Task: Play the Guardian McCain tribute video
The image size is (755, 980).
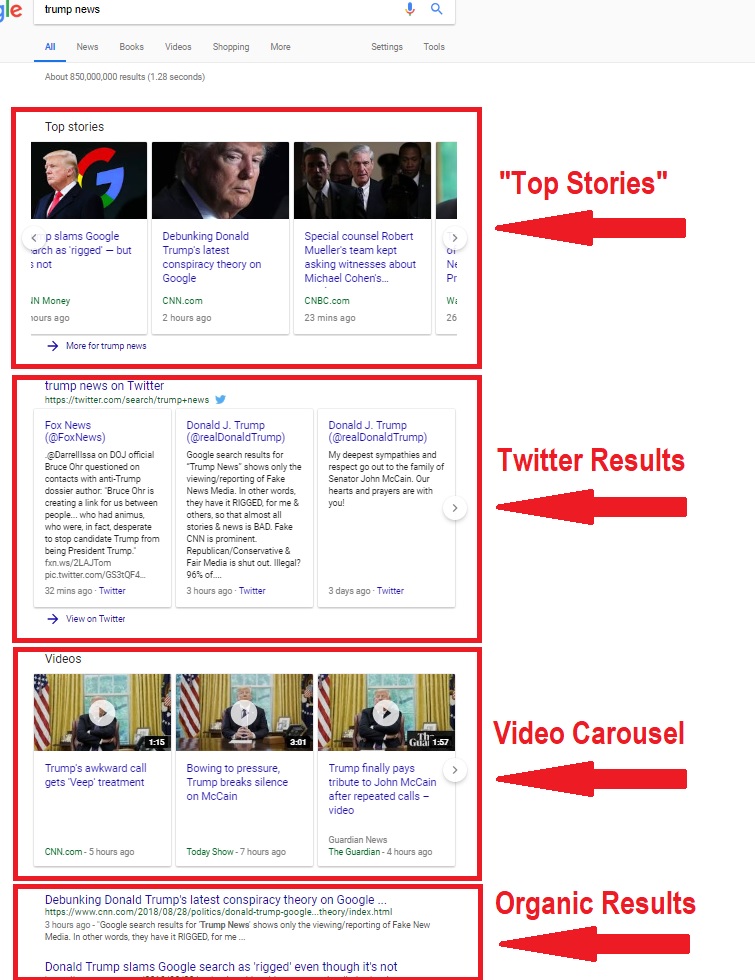Action: click(386, 712)
